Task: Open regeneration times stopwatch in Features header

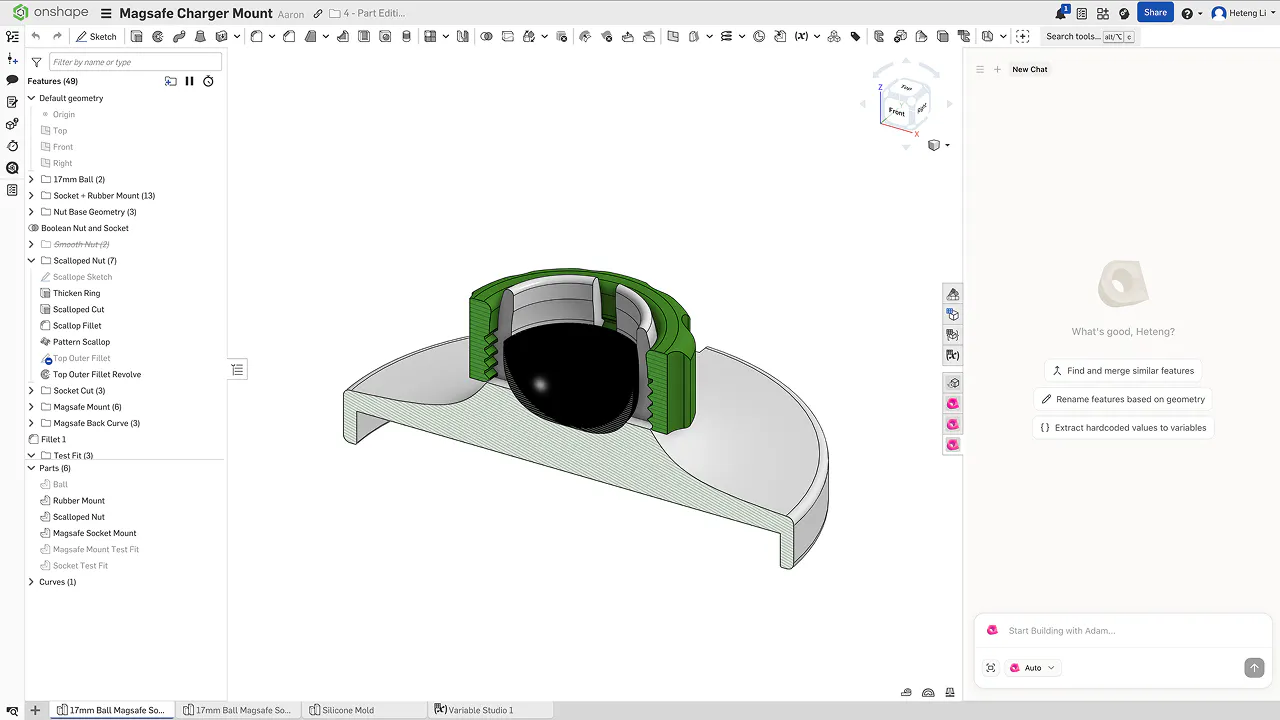Action: coord(208,81)
